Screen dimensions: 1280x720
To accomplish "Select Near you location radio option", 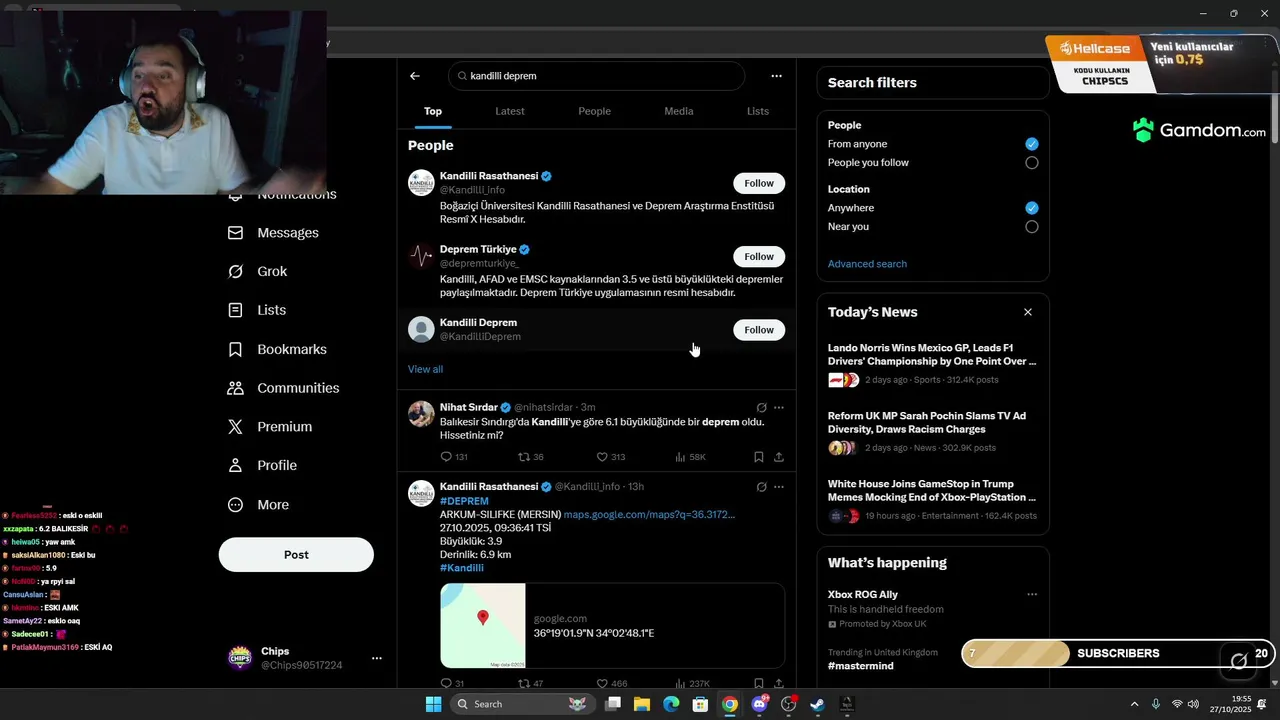I will (x=1032, y=227).
